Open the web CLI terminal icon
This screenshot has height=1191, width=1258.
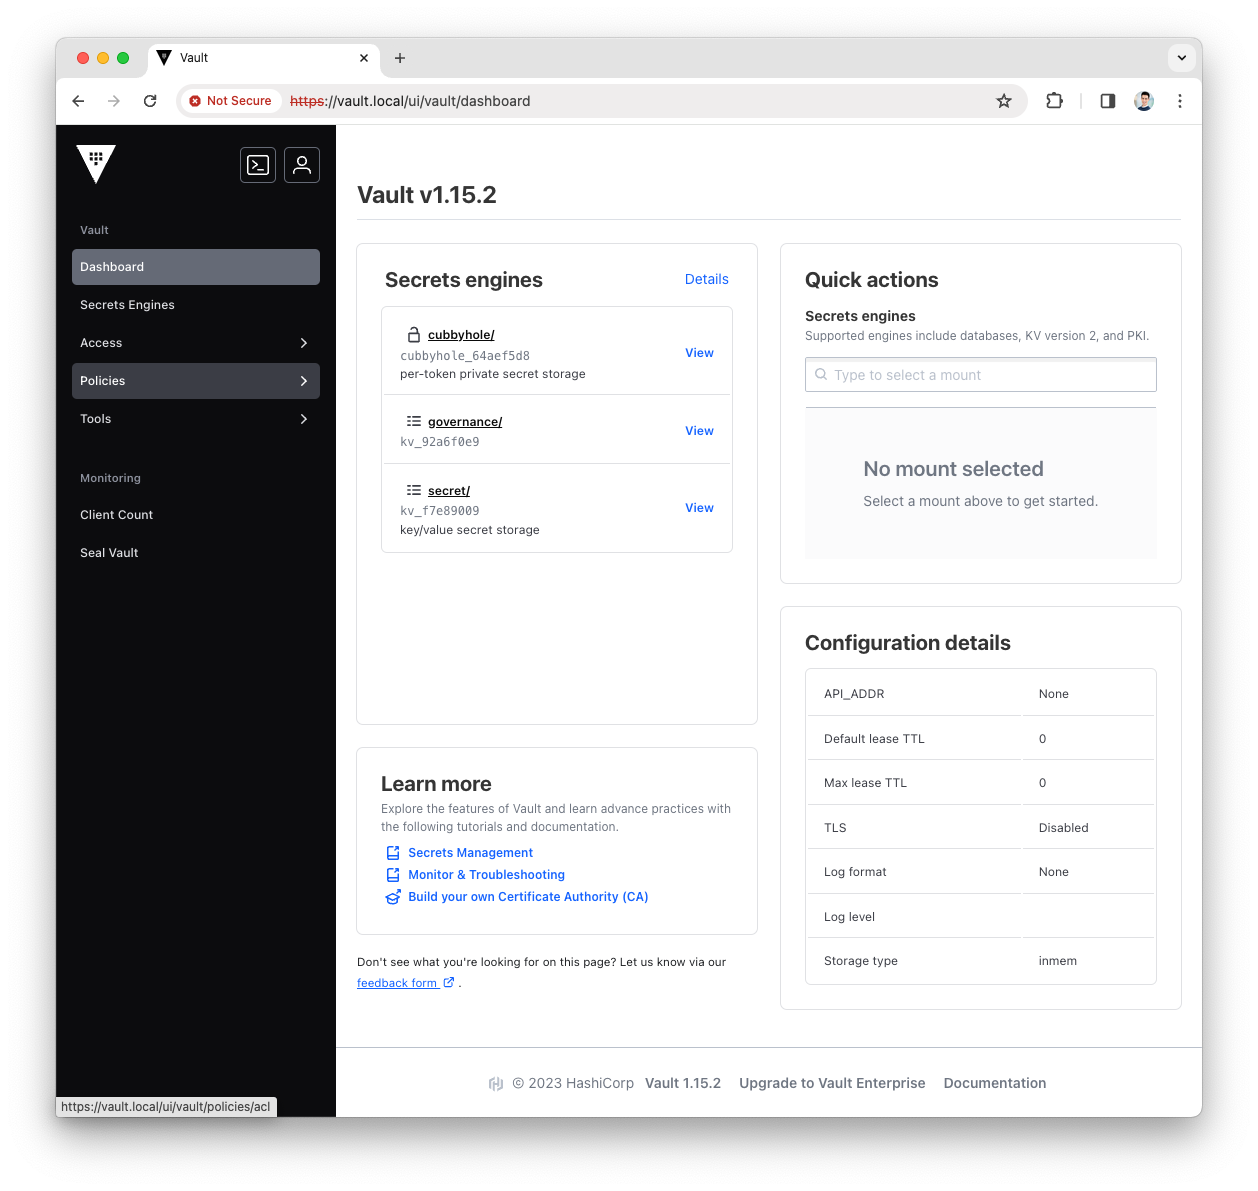pos(257,164)
